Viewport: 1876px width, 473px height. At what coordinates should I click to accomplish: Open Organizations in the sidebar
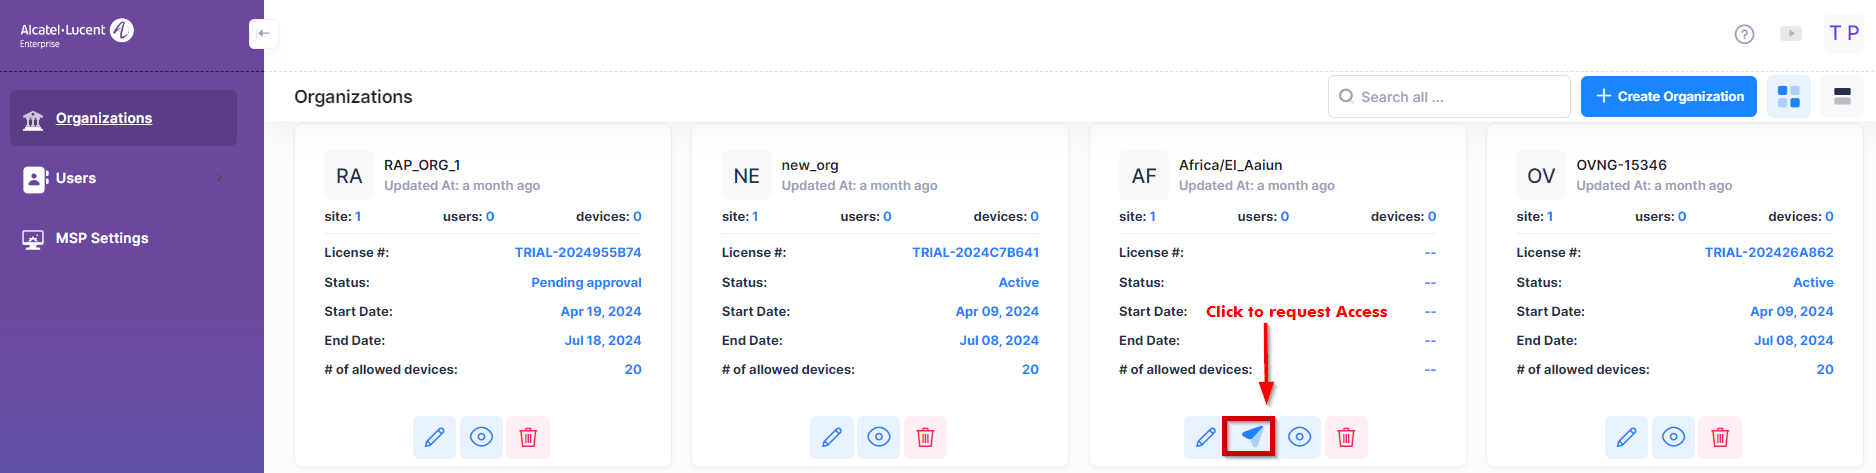[x=104, y=118]
